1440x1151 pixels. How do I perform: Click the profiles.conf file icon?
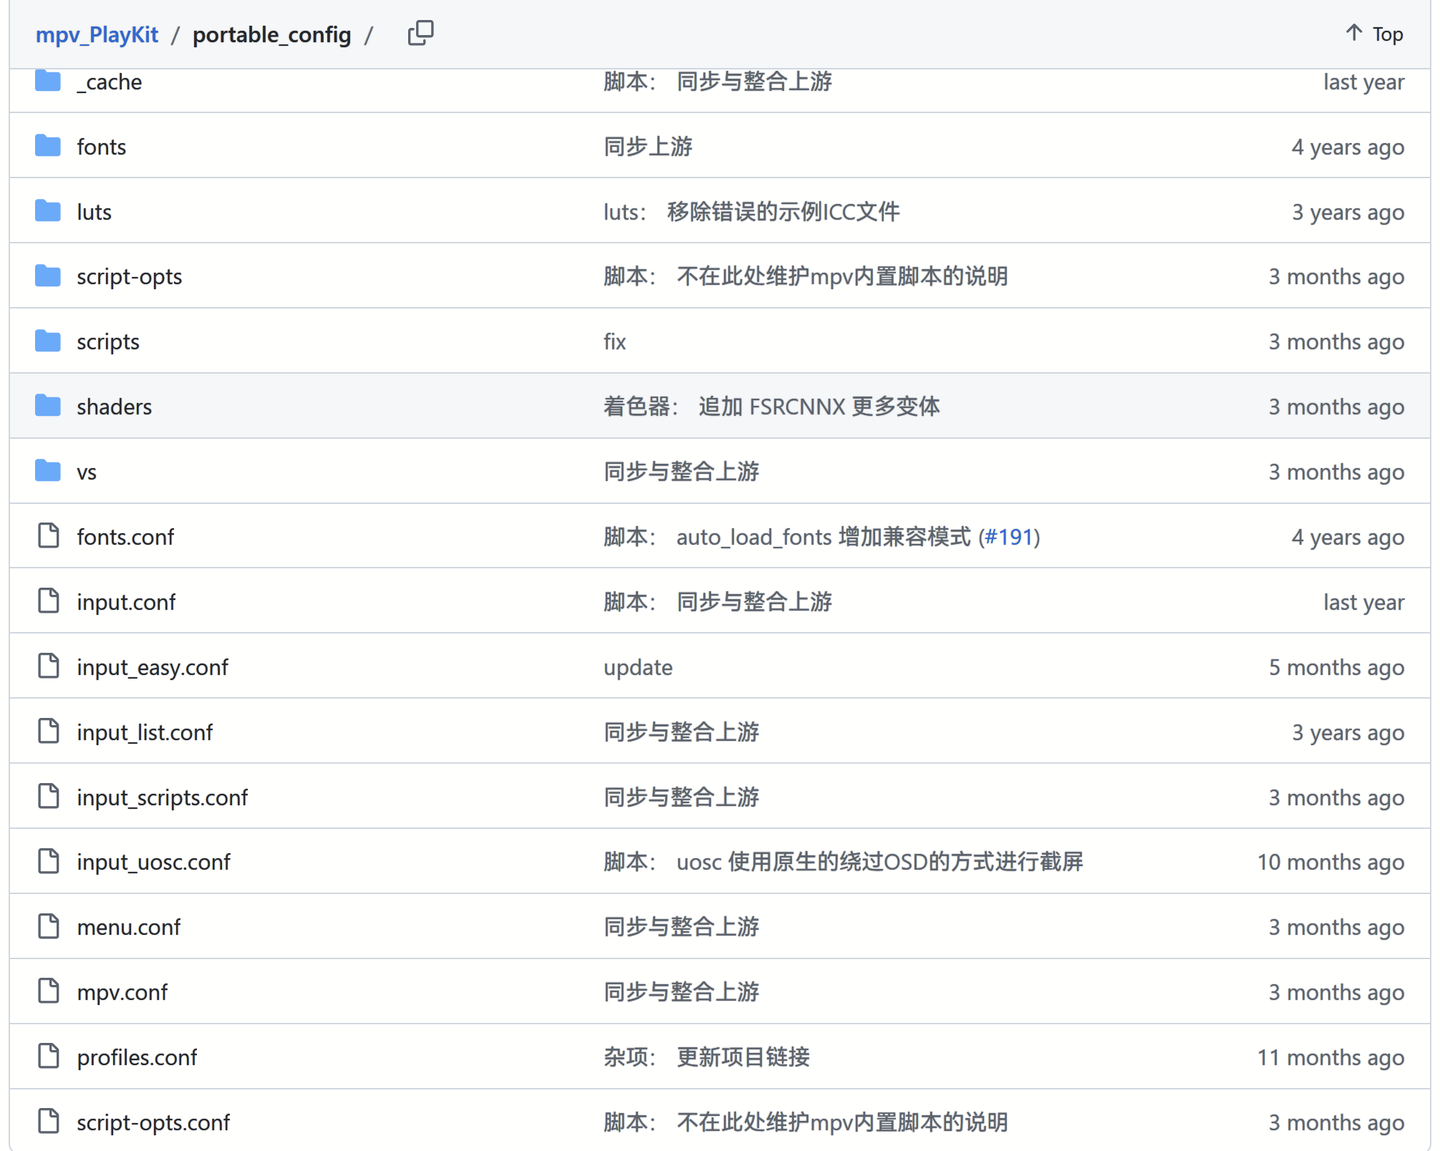pos(48,1056)
